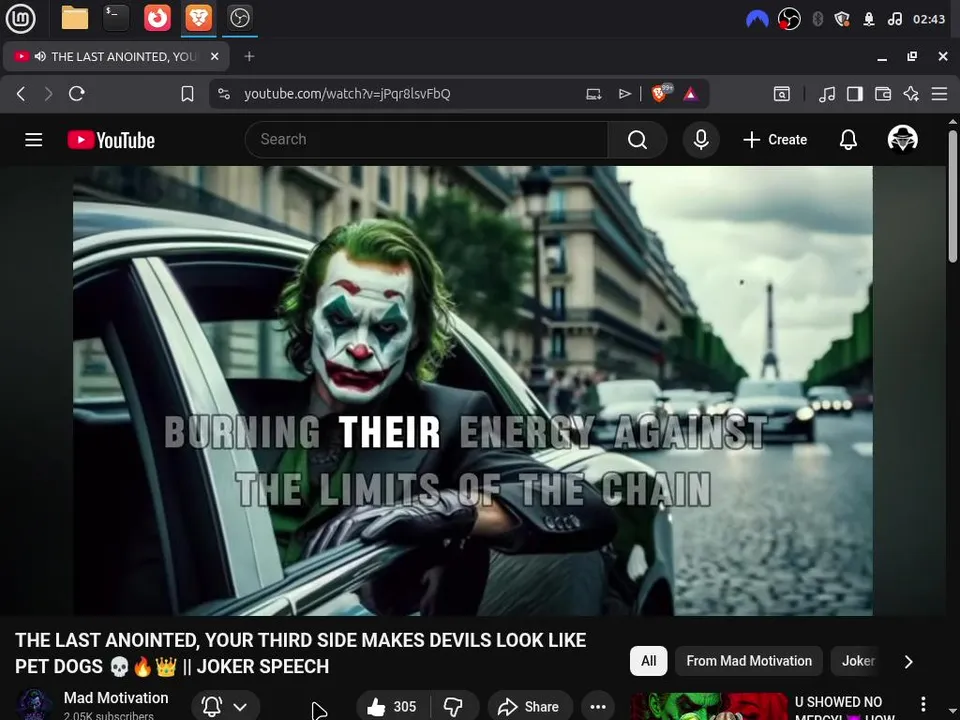Click the page vertical scrollbar

pyautogui.click(x=952, y=196)
